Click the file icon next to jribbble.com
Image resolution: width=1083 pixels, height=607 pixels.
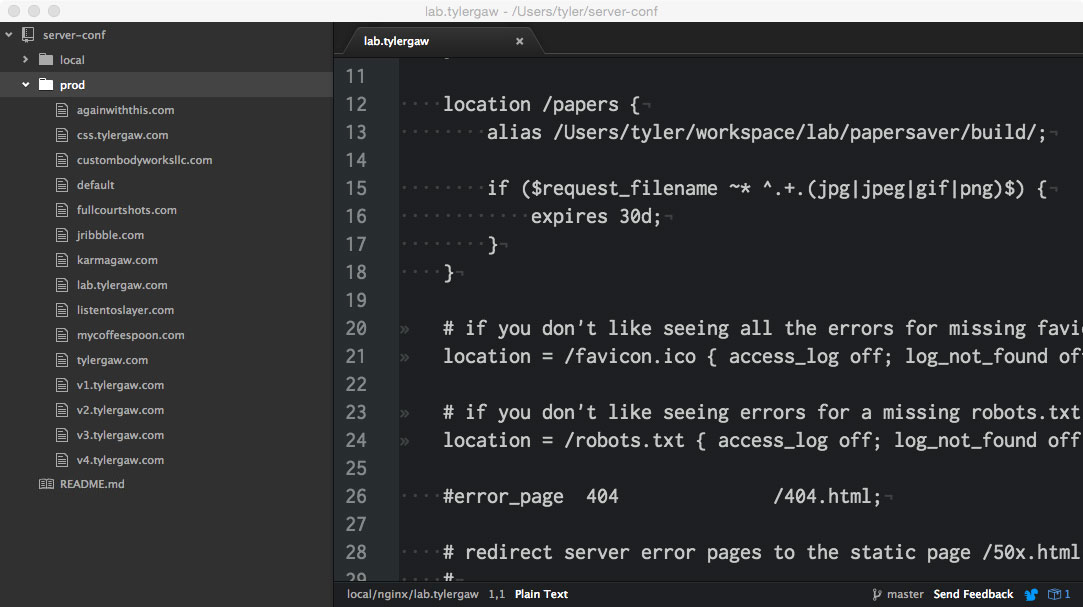point(62,234)
